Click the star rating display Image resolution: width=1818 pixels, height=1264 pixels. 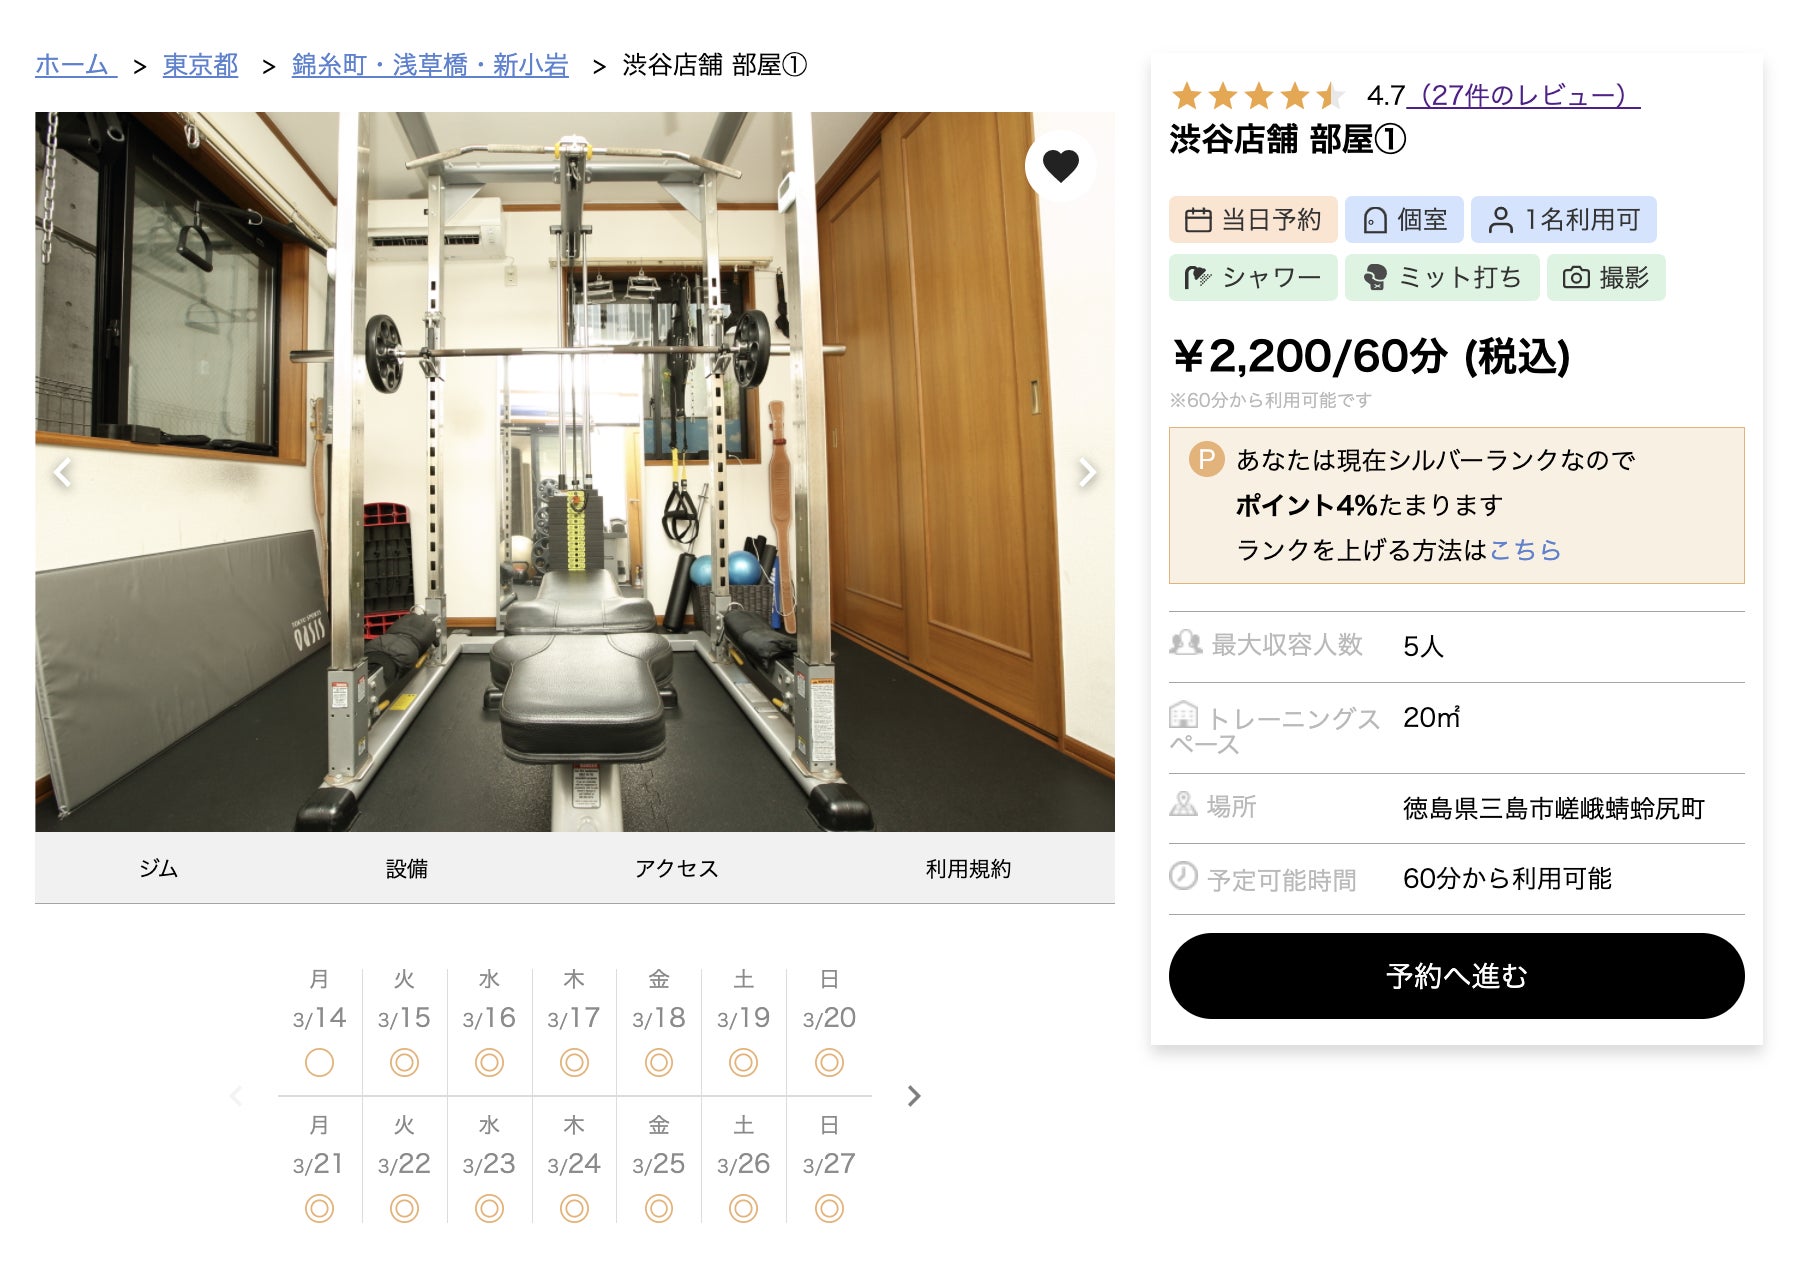coord(1260,96)
